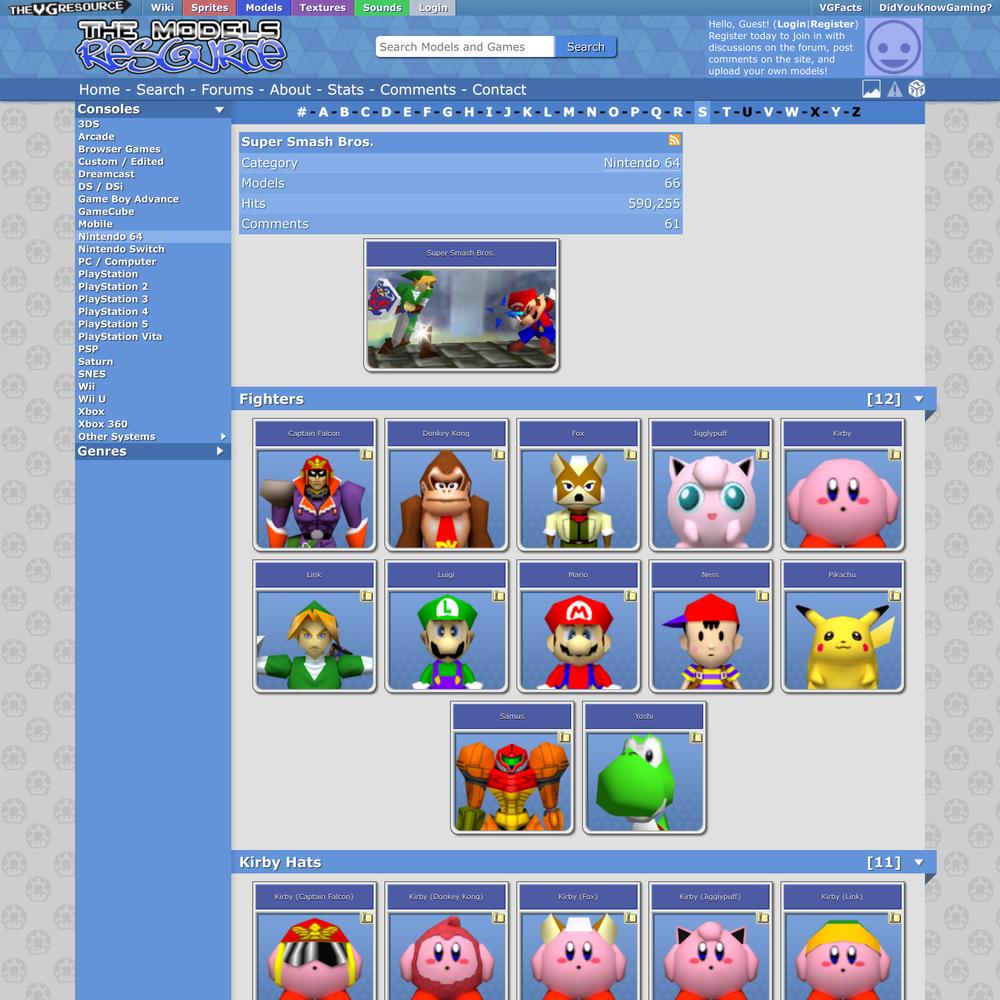Viewport: 1000px width, 1000px height.
Task: Click the small icon on the Jigglypuff card
Action: (x=763, y=455)
